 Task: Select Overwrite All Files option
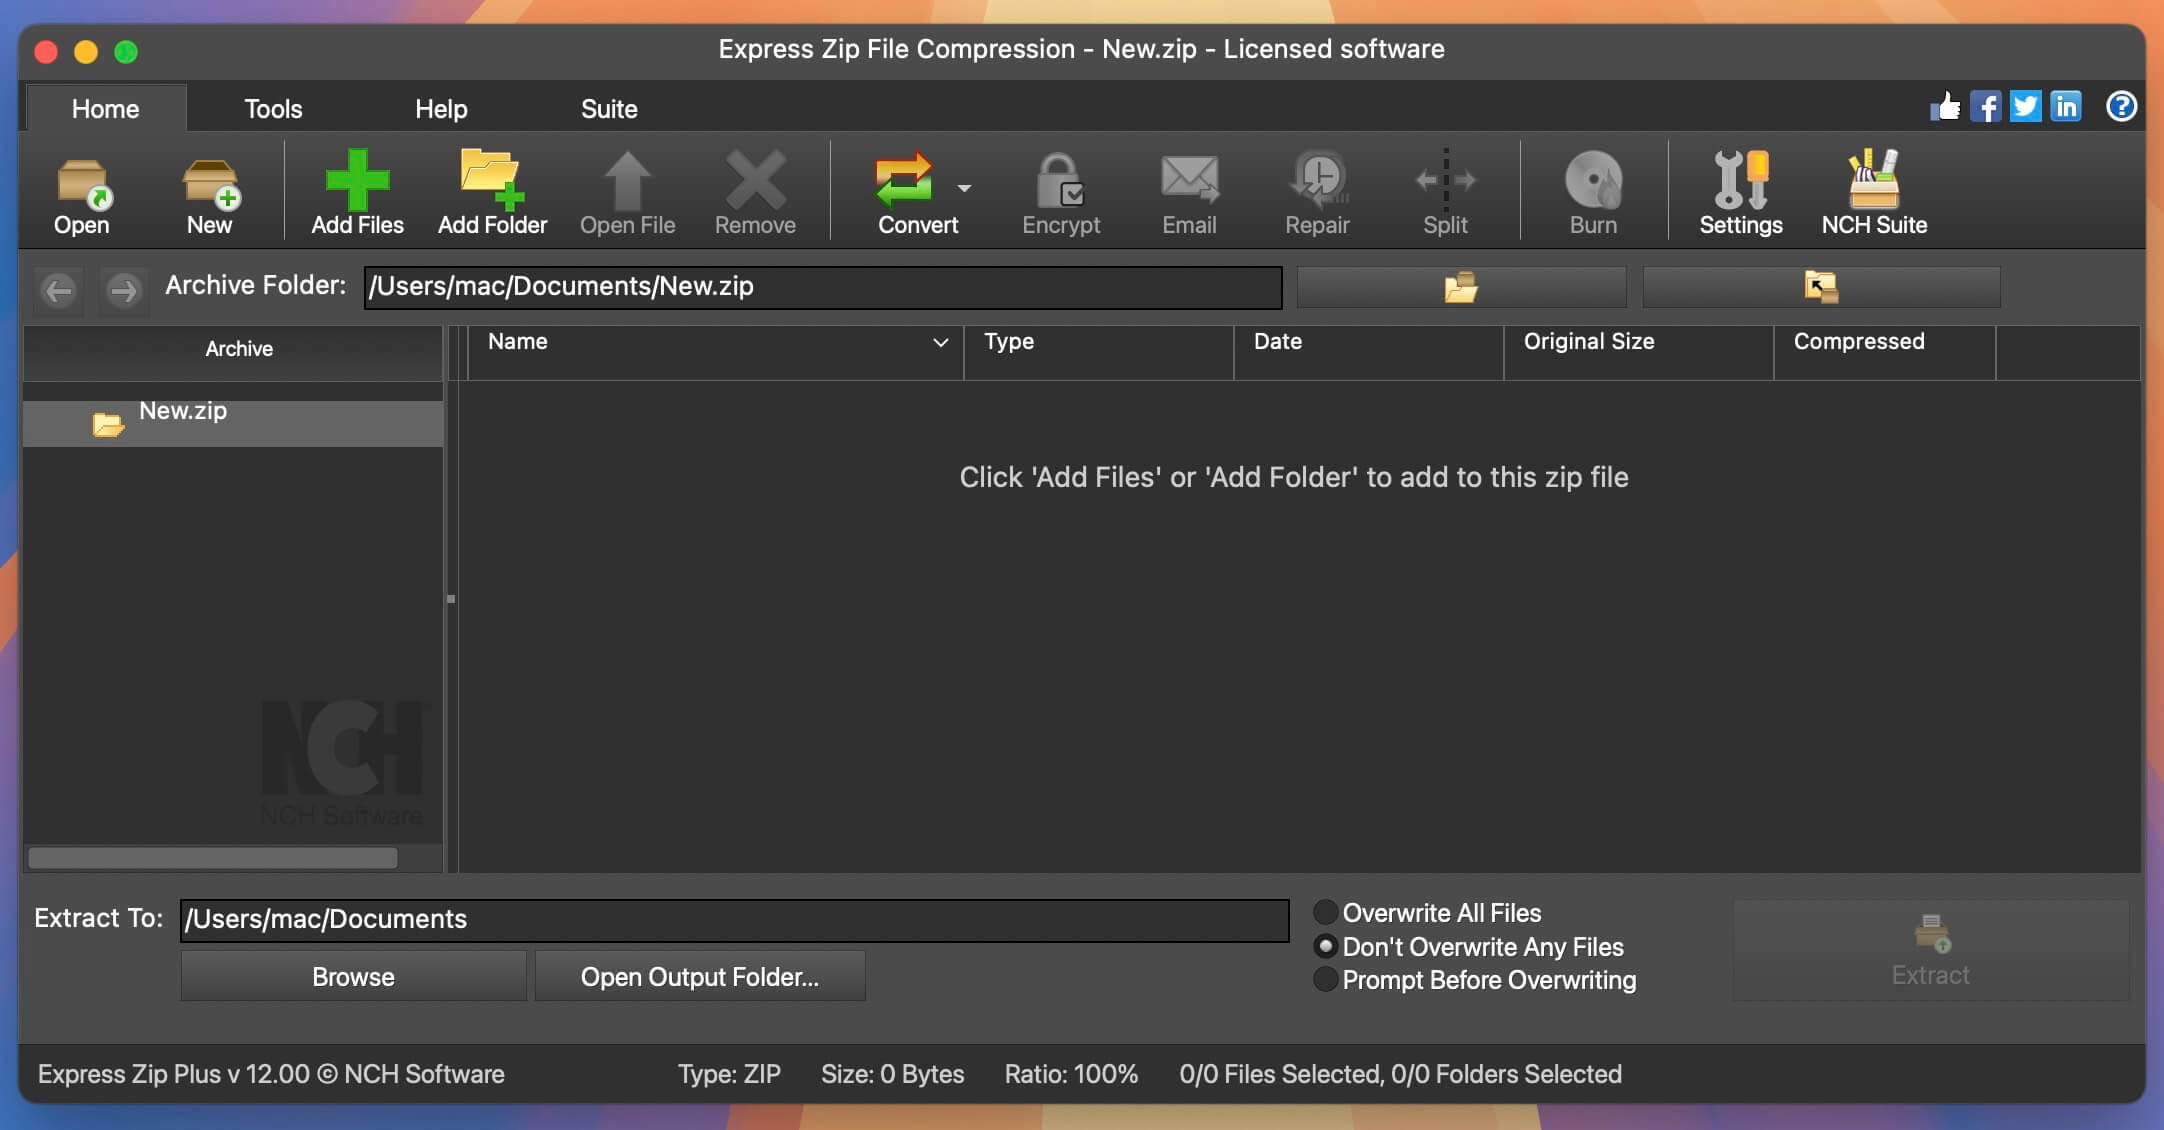[1326, 912]
